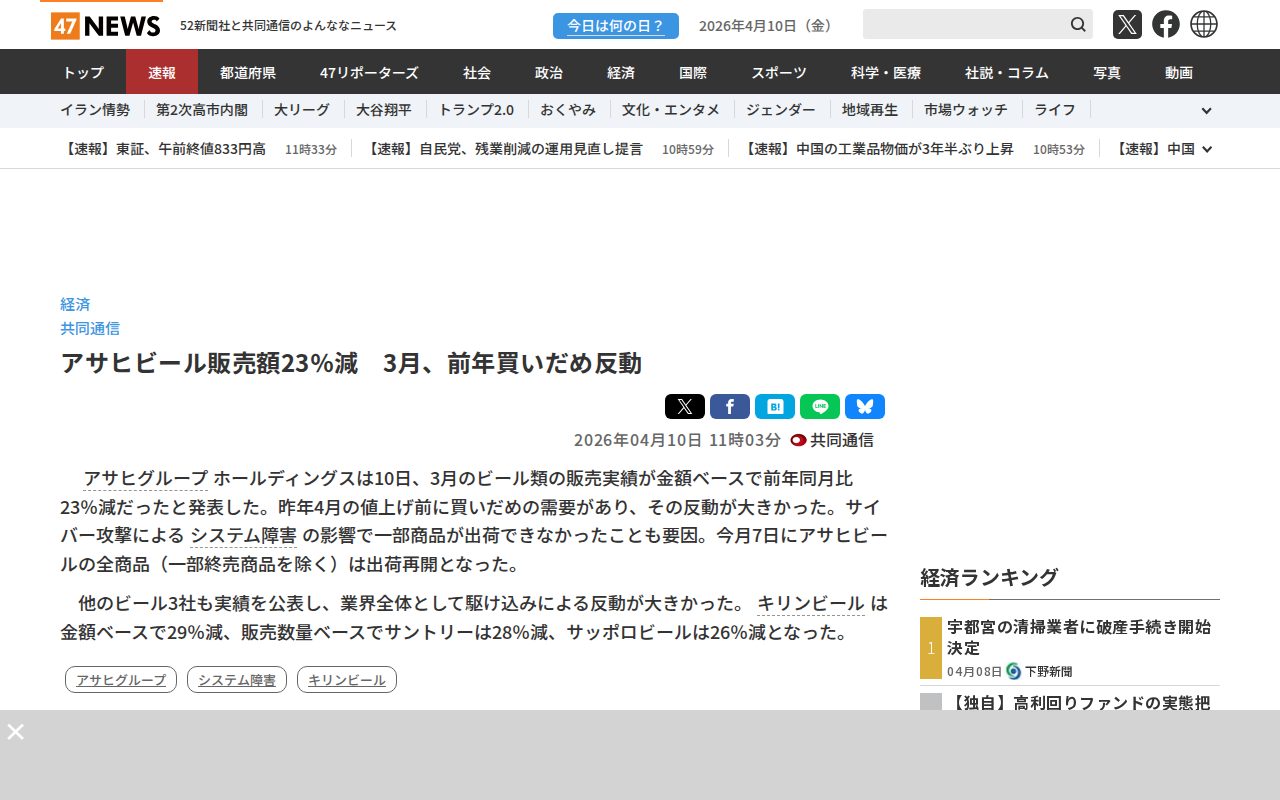Open the 国際 nav tab
This screenshot has height=800, width=1280.
tap(693, 72)
